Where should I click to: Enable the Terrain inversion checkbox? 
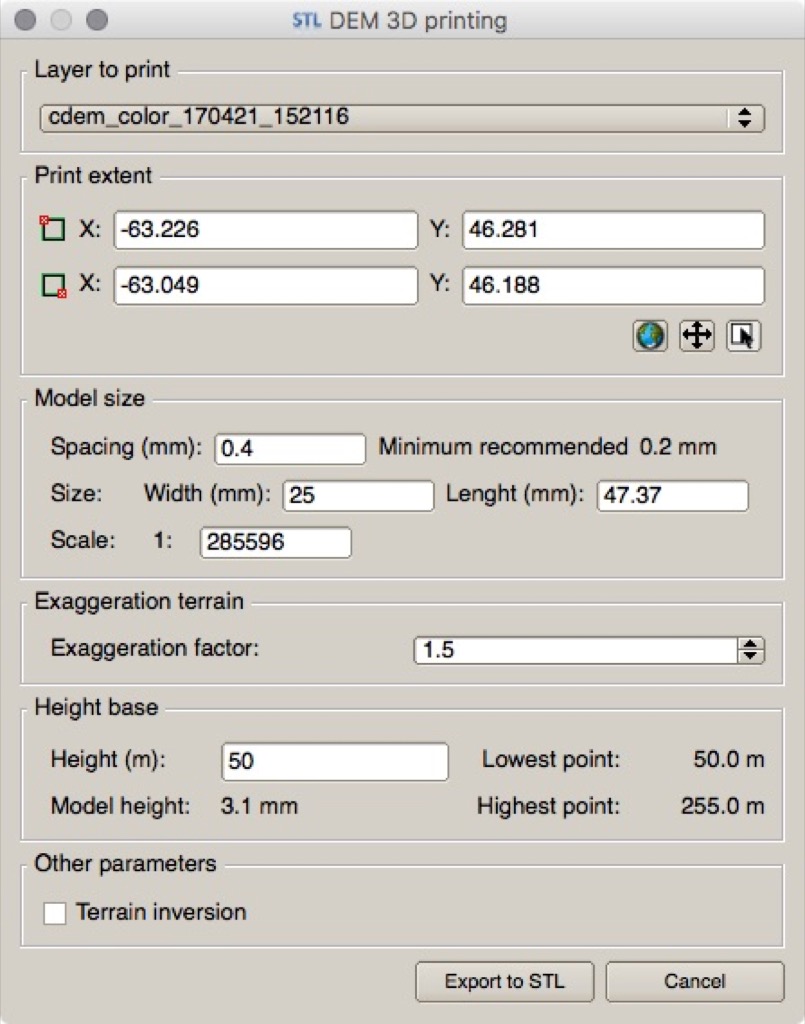click(x=54, y=912)
